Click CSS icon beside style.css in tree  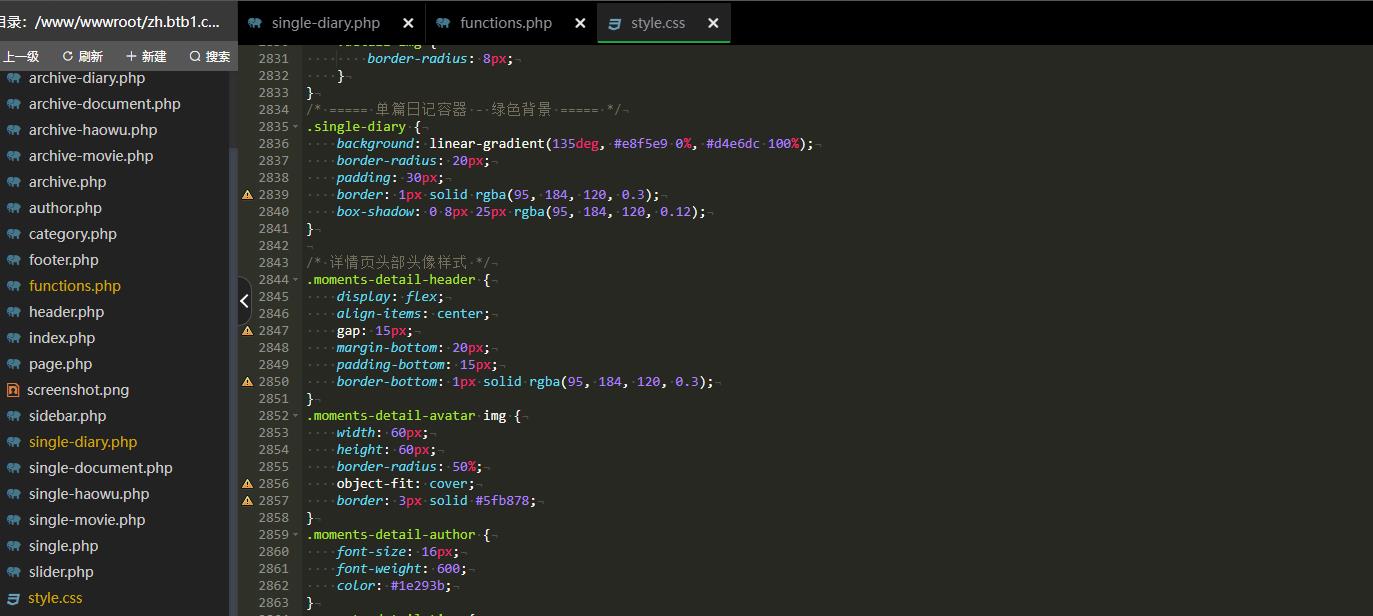pyautogui.click(x=13, y=598)
